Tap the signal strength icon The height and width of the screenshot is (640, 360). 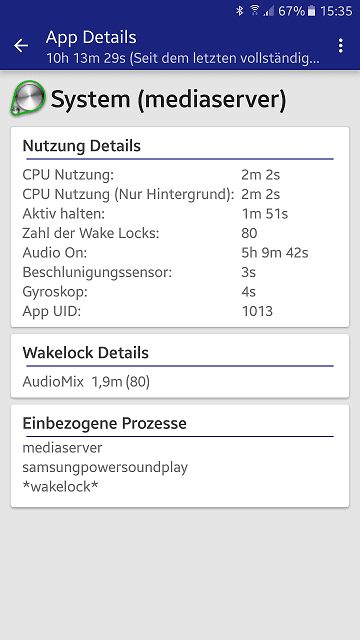tap(269, 11)
